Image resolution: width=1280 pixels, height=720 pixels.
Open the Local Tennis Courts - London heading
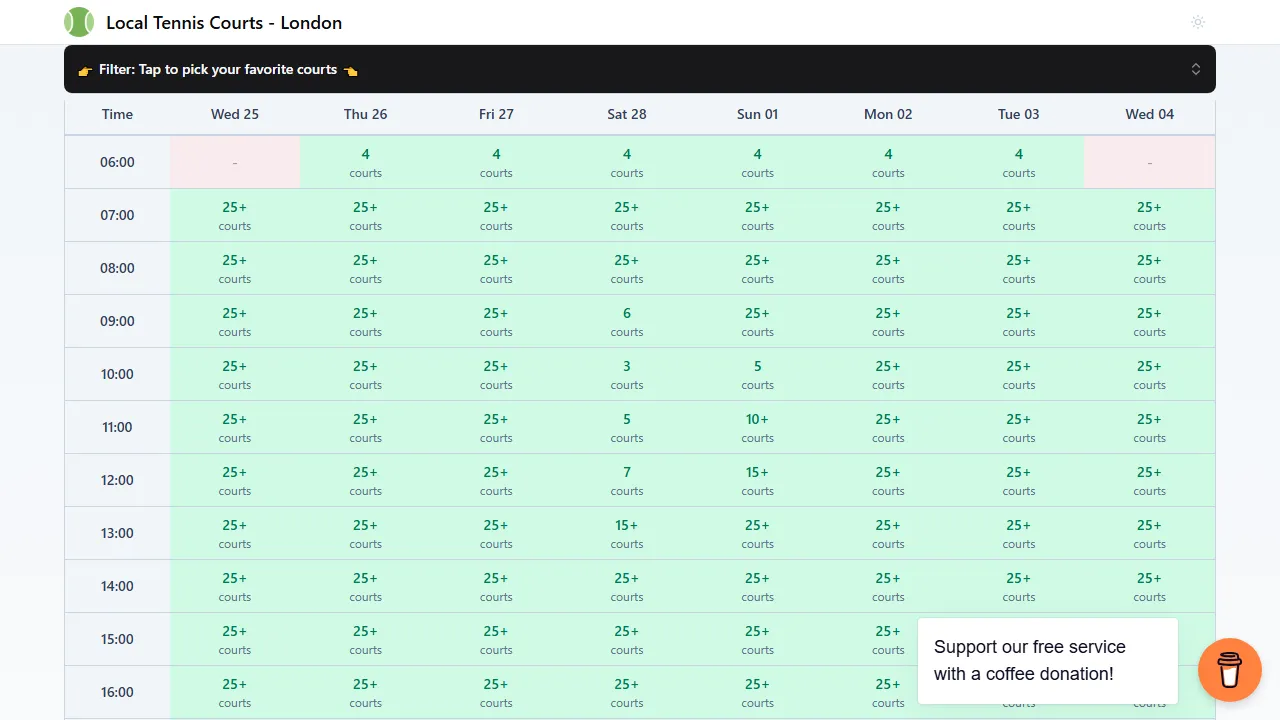pos(223,22)
